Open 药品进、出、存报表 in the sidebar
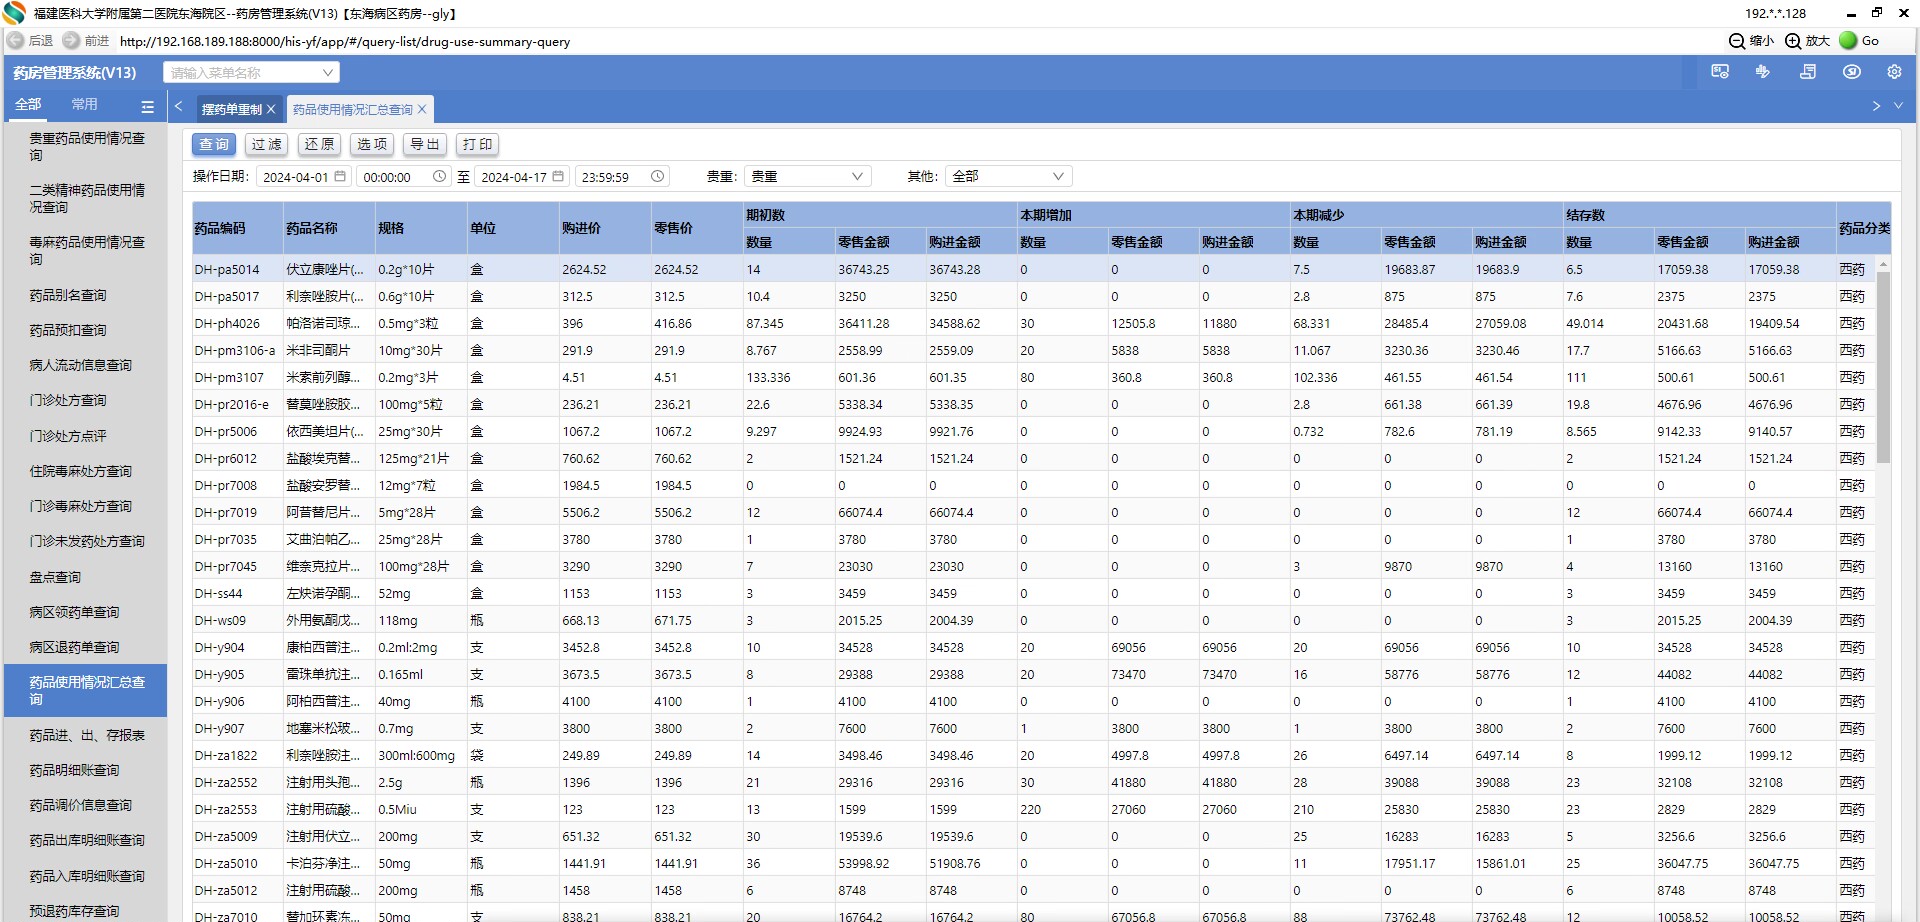This screenshot has width=1920, height=922. tap(87, 736)
